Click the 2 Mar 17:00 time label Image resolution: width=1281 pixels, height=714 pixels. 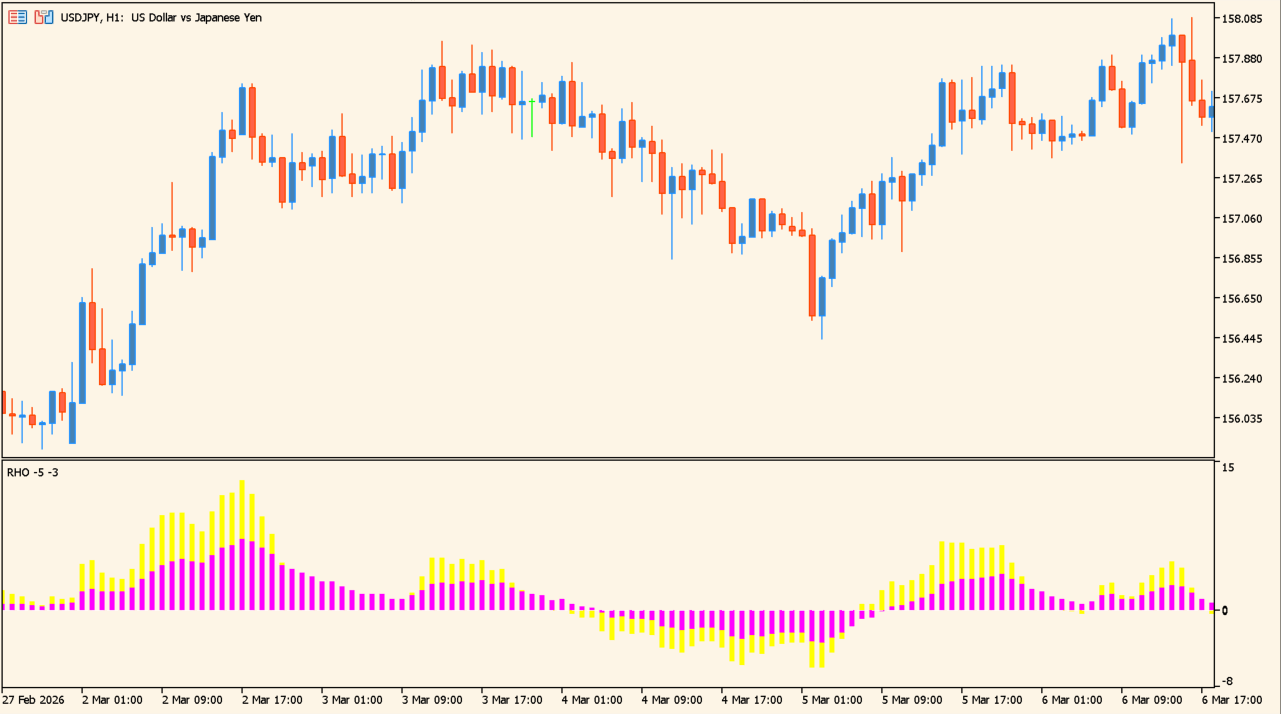pos(272,700)
